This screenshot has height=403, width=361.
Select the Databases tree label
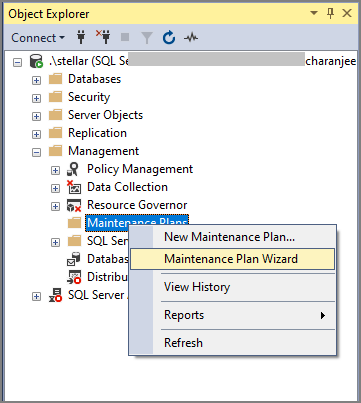coord(95,79)
